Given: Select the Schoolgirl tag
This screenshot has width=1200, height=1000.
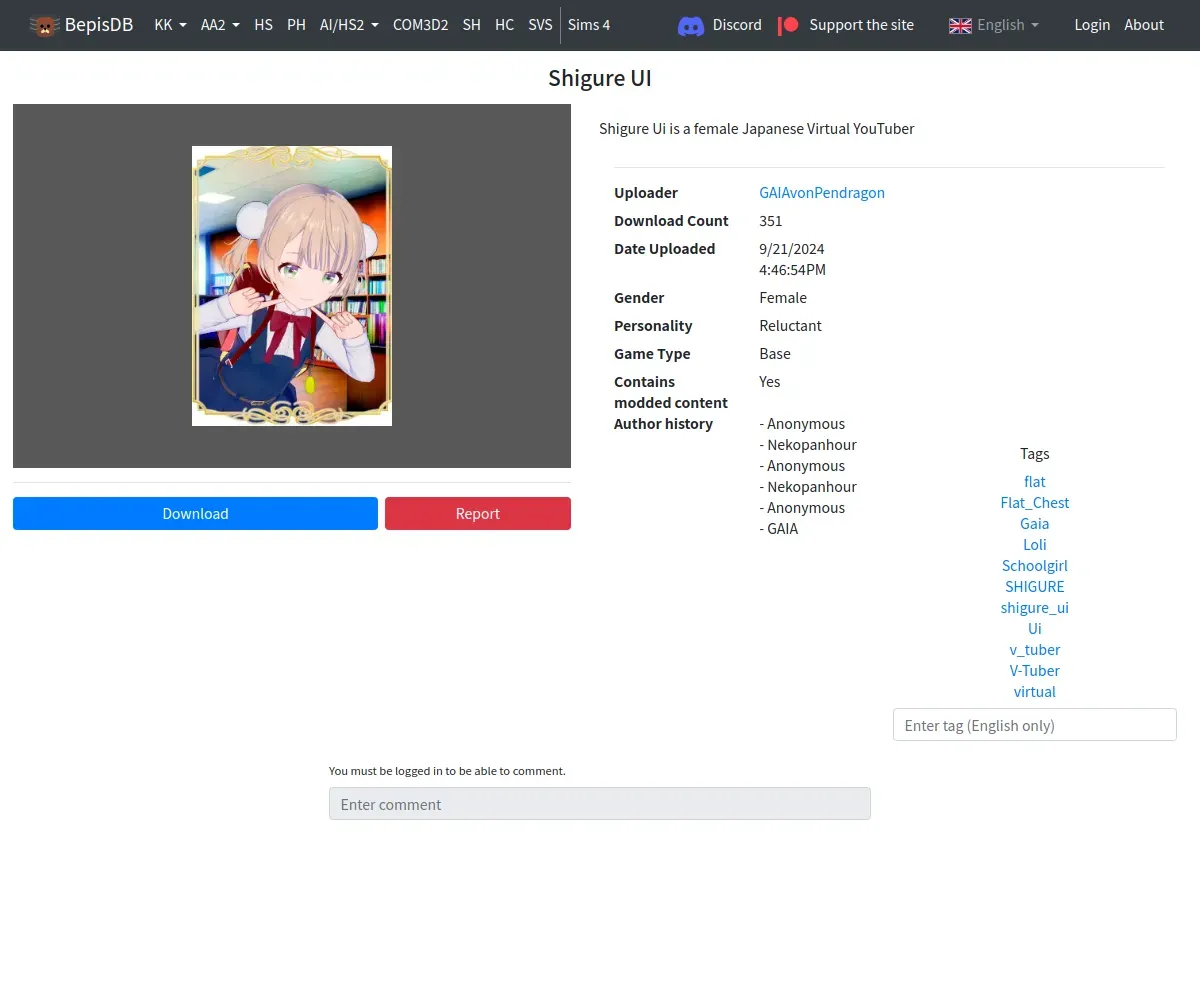Looking at the screenshot, I should (x=1035, y=566).
